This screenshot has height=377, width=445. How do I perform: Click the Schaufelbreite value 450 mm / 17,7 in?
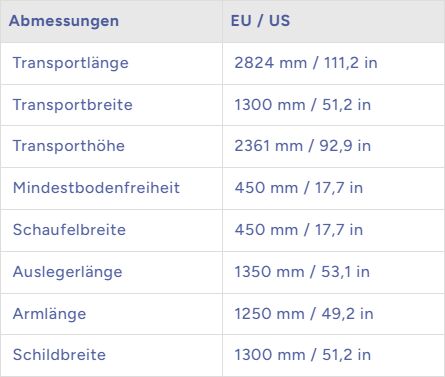(x=299, y=230)
